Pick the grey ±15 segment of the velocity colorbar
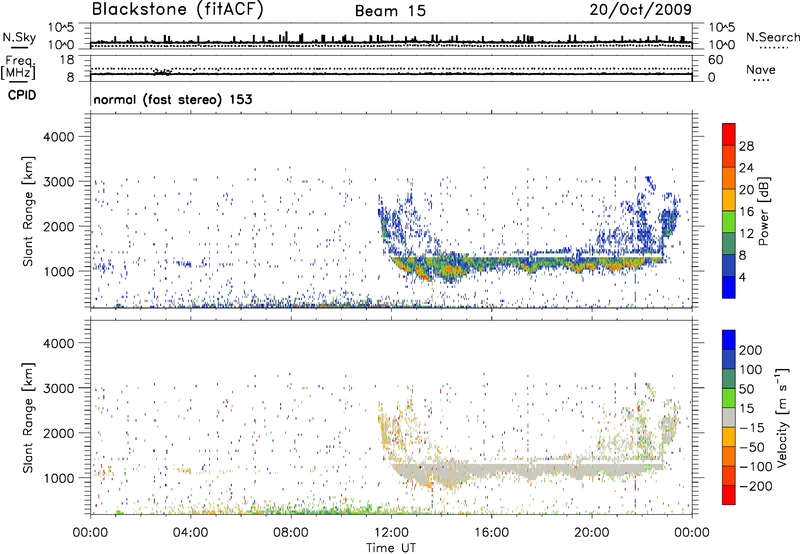 coord(729,417)
